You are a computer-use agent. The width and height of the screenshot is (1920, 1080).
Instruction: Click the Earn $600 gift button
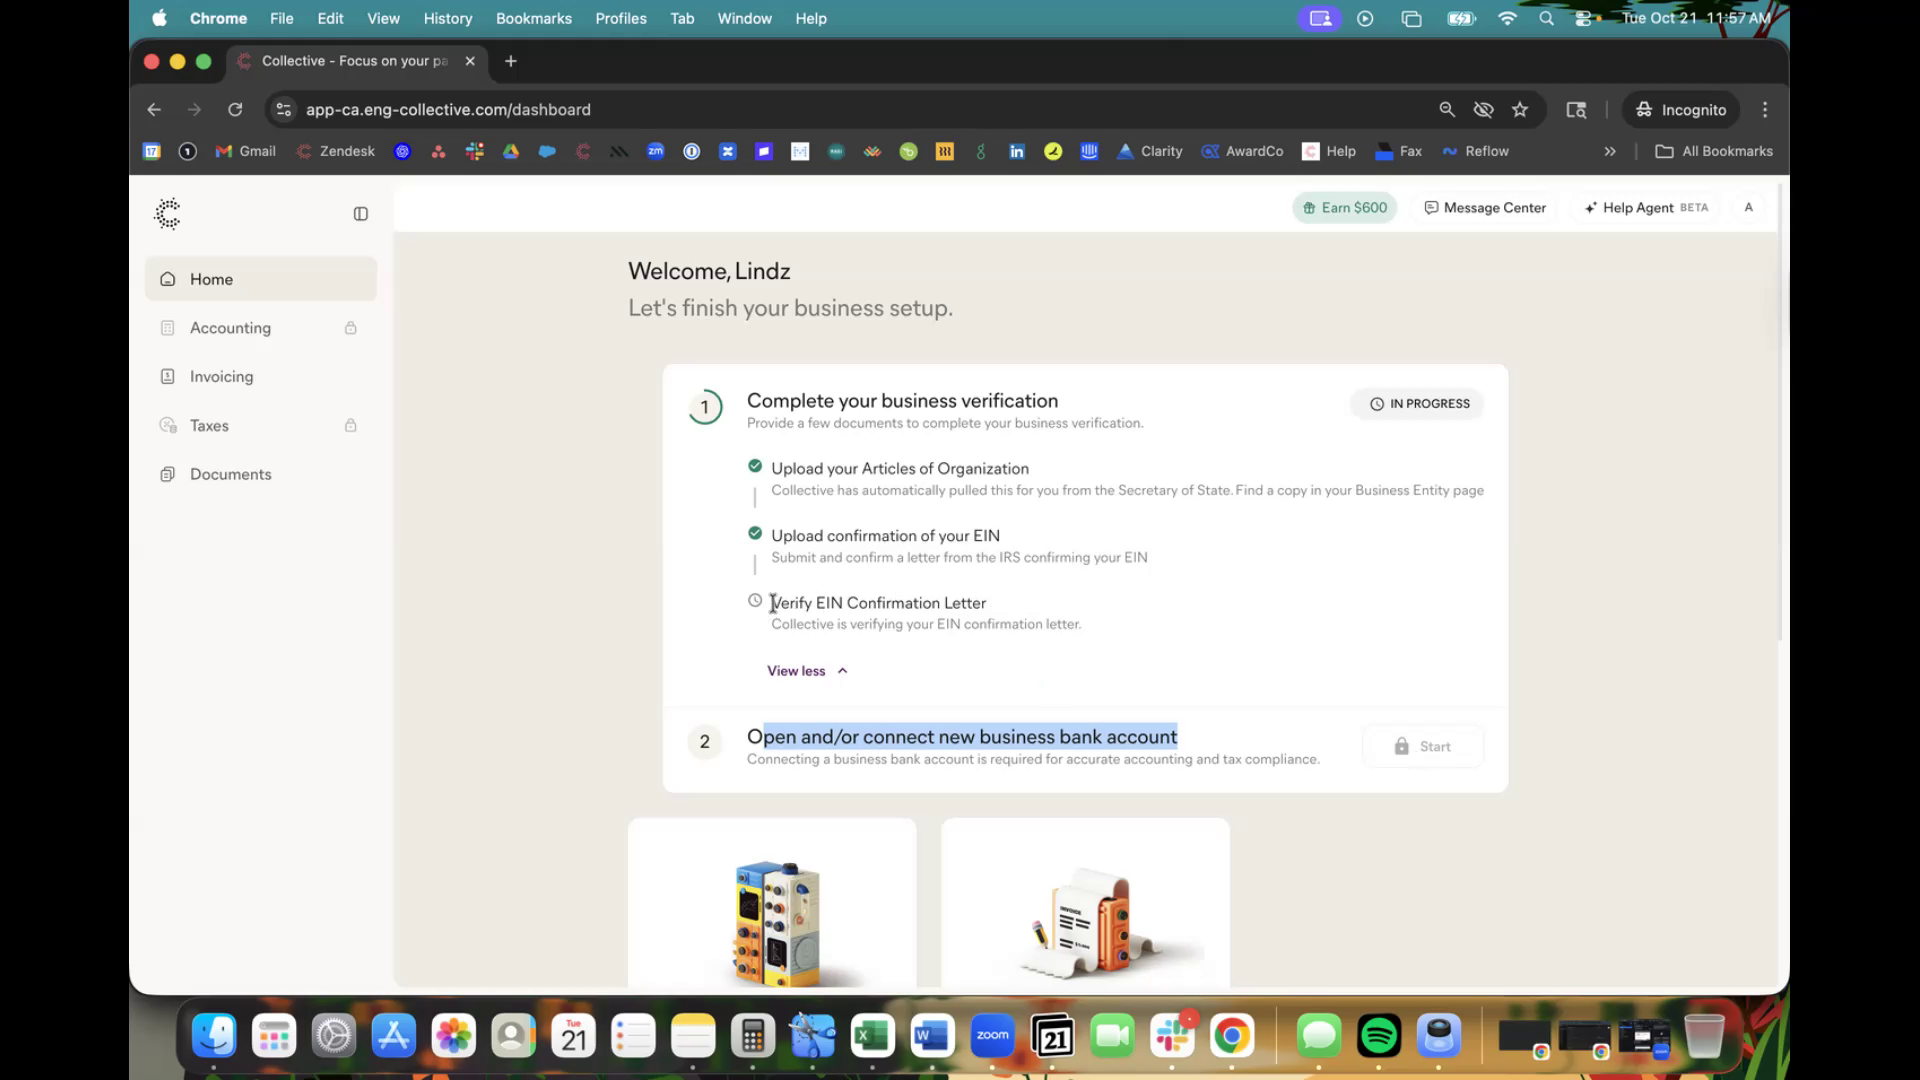[x=1344, y=208]
